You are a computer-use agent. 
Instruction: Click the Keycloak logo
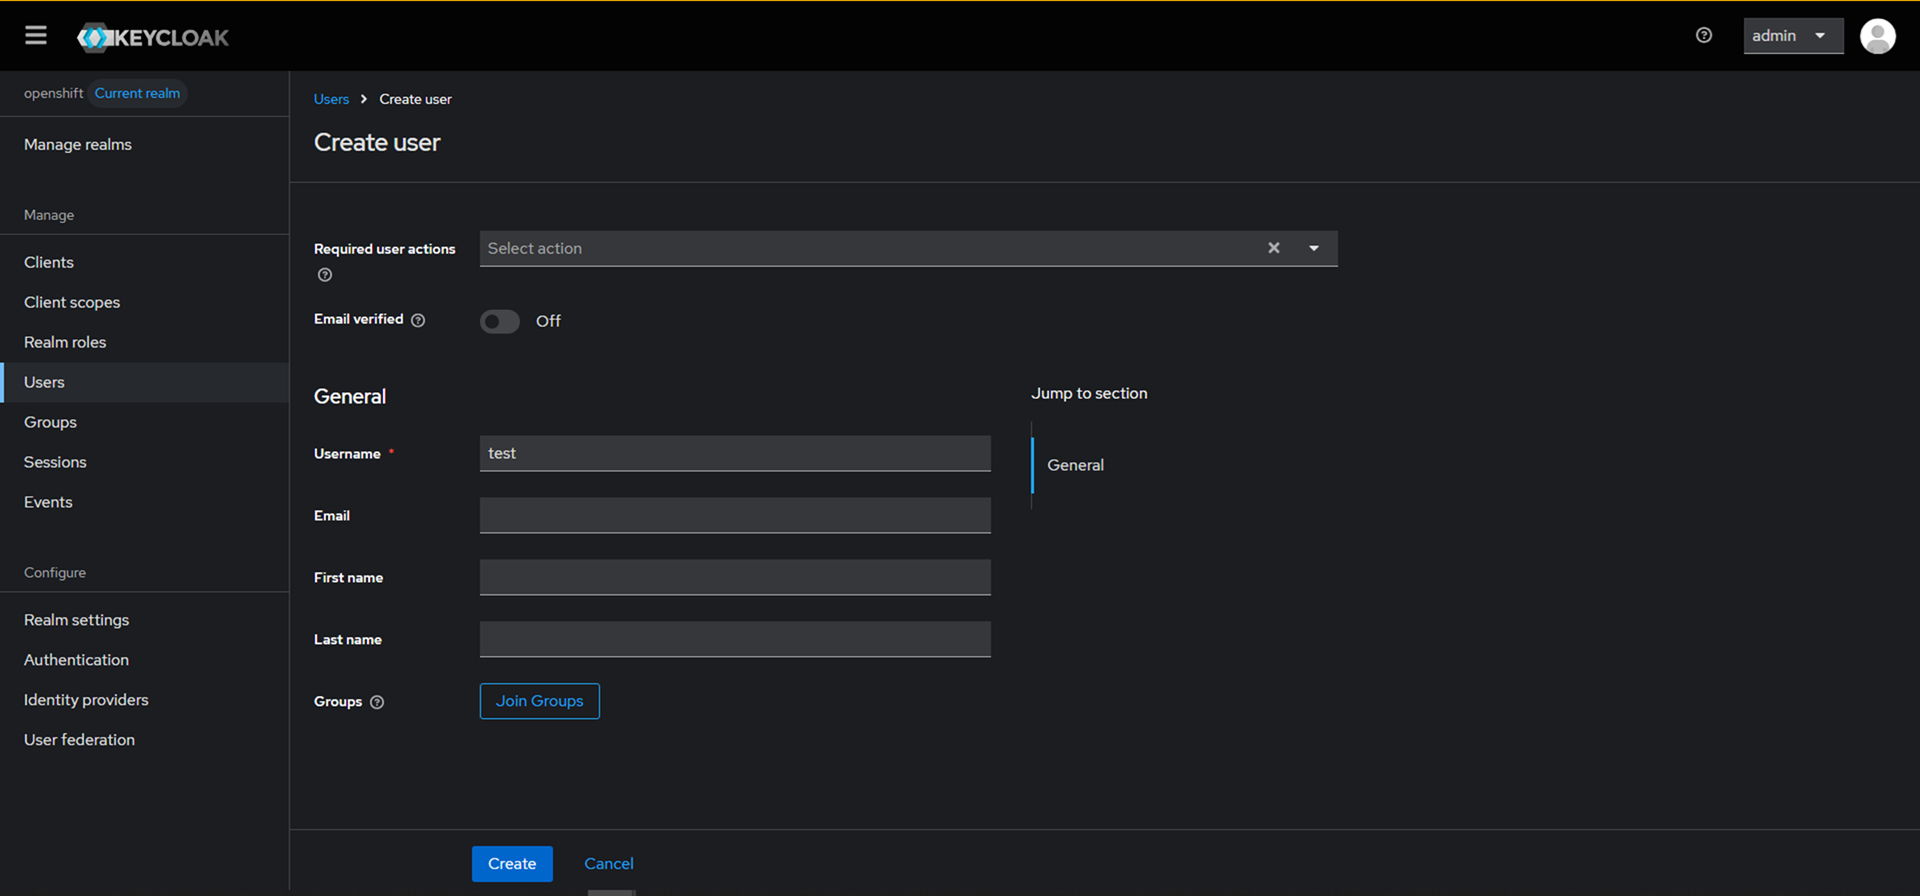[x=153, y=38]
